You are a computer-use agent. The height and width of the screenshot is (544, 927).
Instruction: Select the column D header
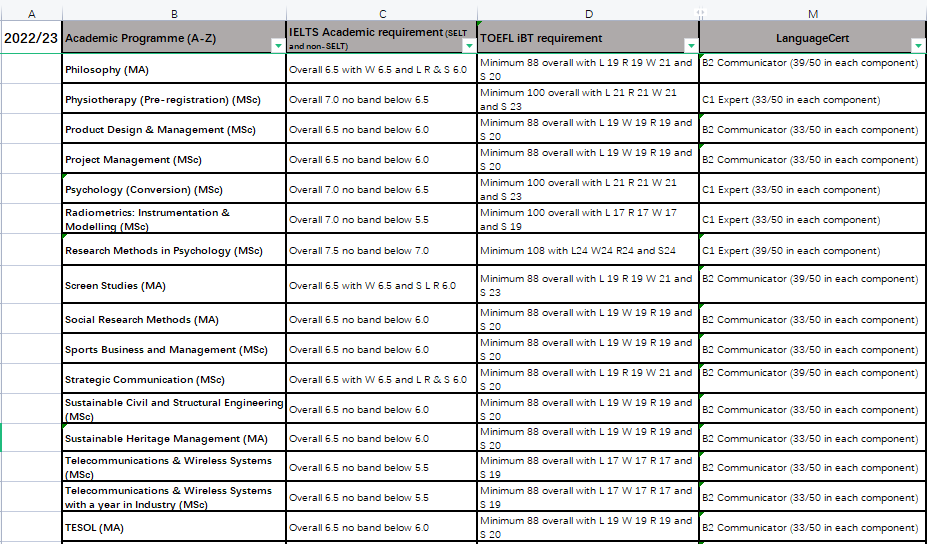point(588,13)
